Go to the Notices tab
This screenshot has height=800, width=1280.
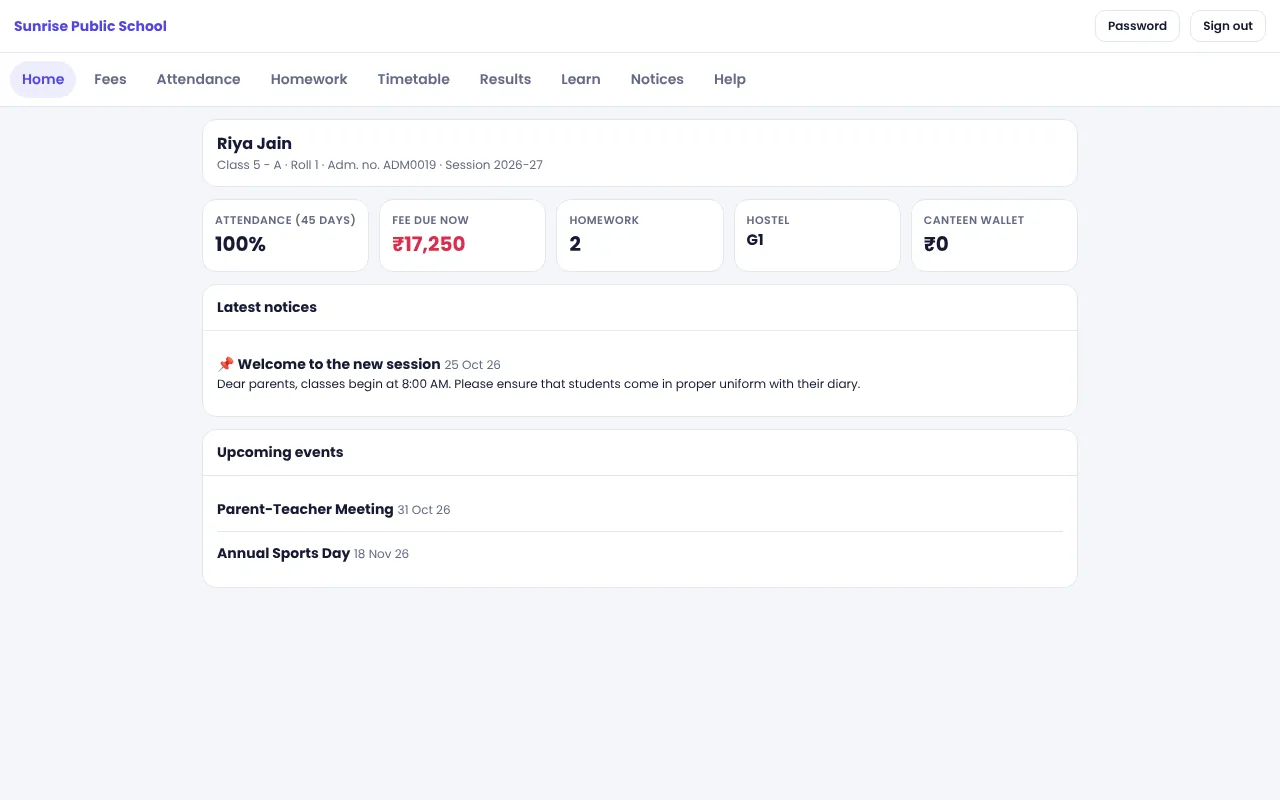pyautogui.click(x=657, y=79)
